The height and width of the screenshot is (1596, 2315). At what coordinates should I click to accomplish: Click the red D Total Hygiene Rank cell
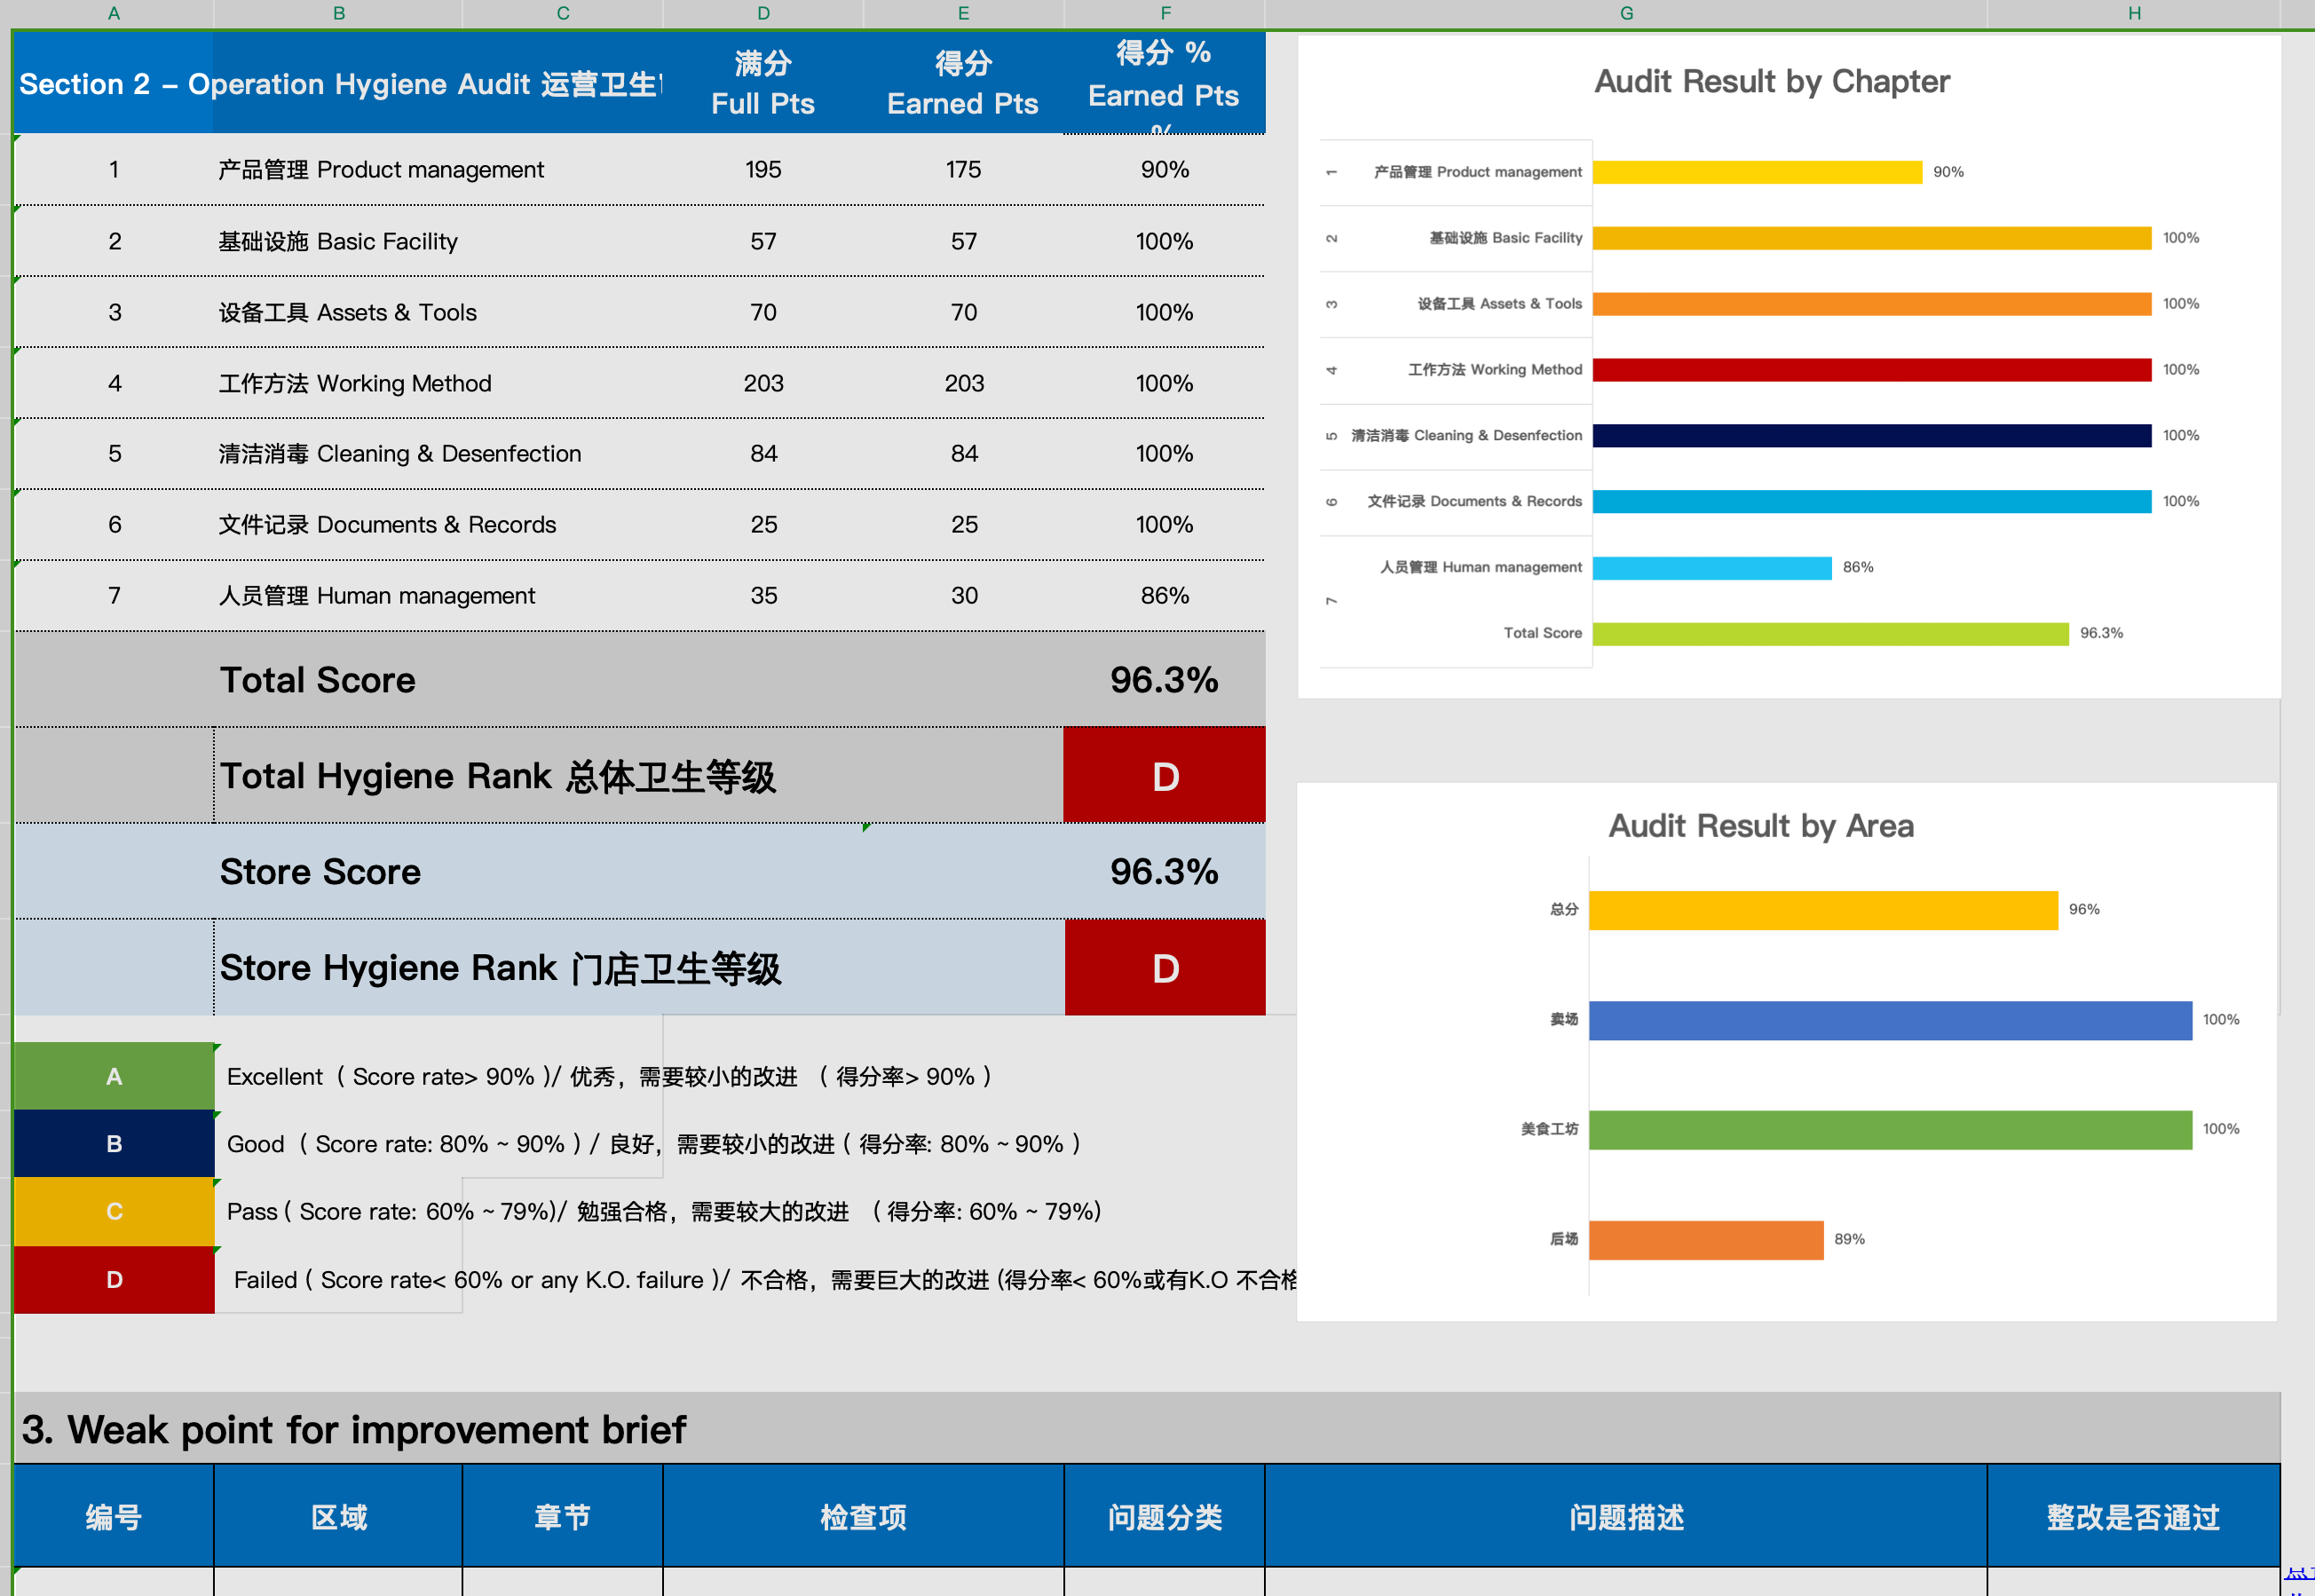1165,775
